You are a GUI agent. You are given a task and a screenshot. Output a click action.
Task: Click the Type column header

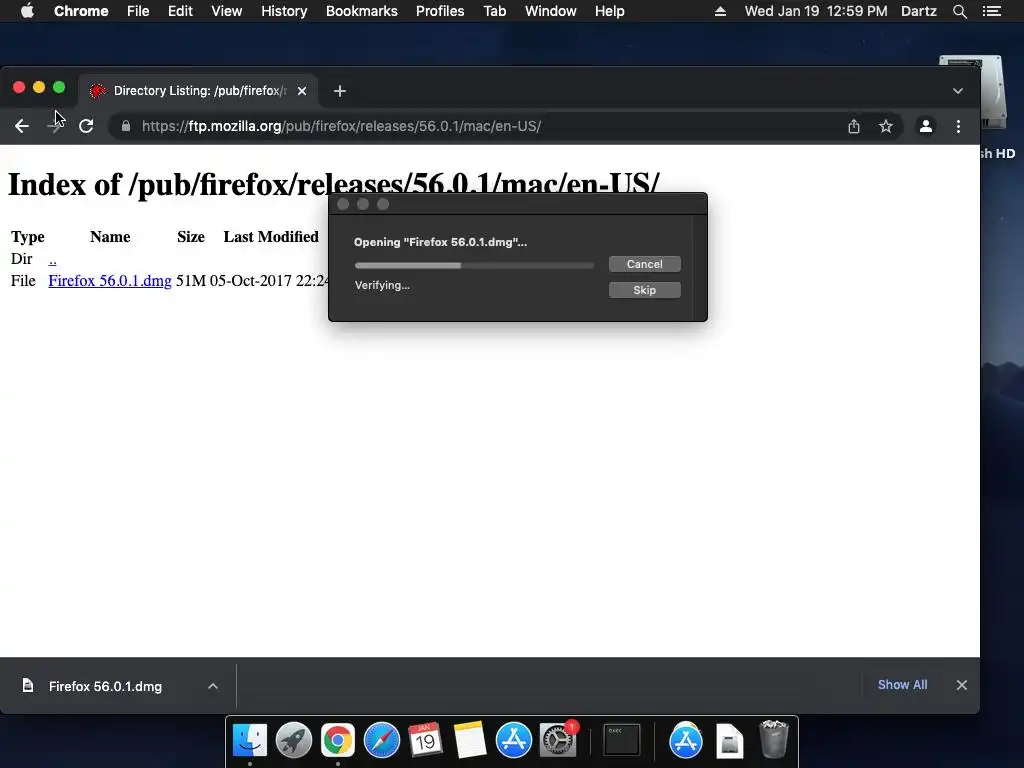(27, 236)
